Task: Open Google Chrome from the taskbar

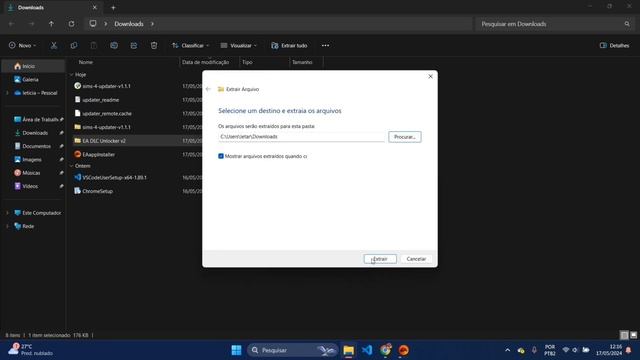Action: [385, 350]
